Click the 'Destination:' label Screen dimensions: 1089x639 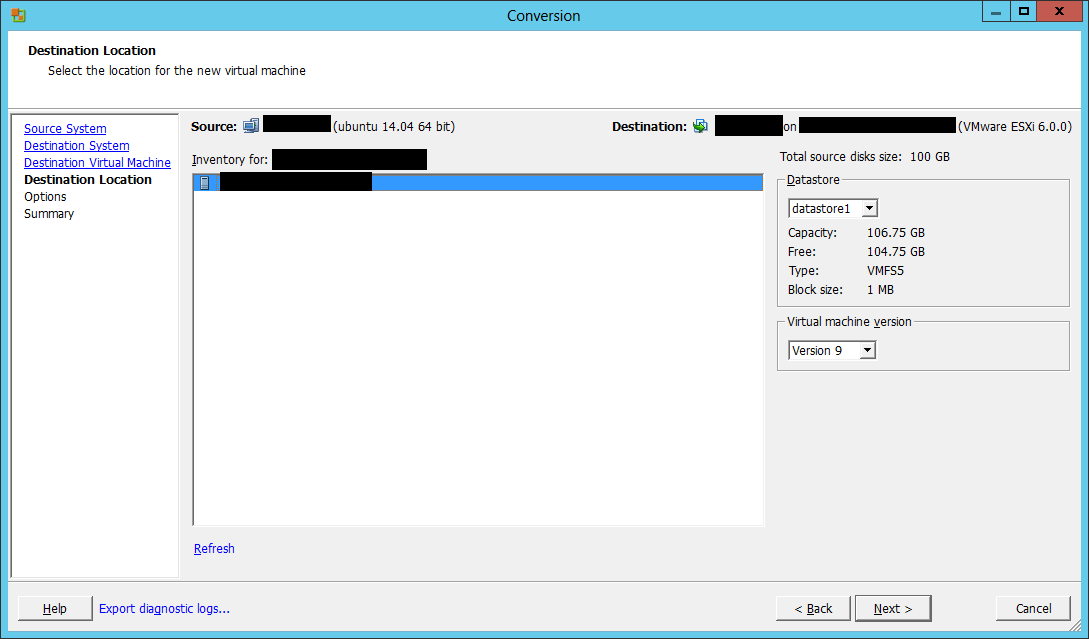coord(649,126)
